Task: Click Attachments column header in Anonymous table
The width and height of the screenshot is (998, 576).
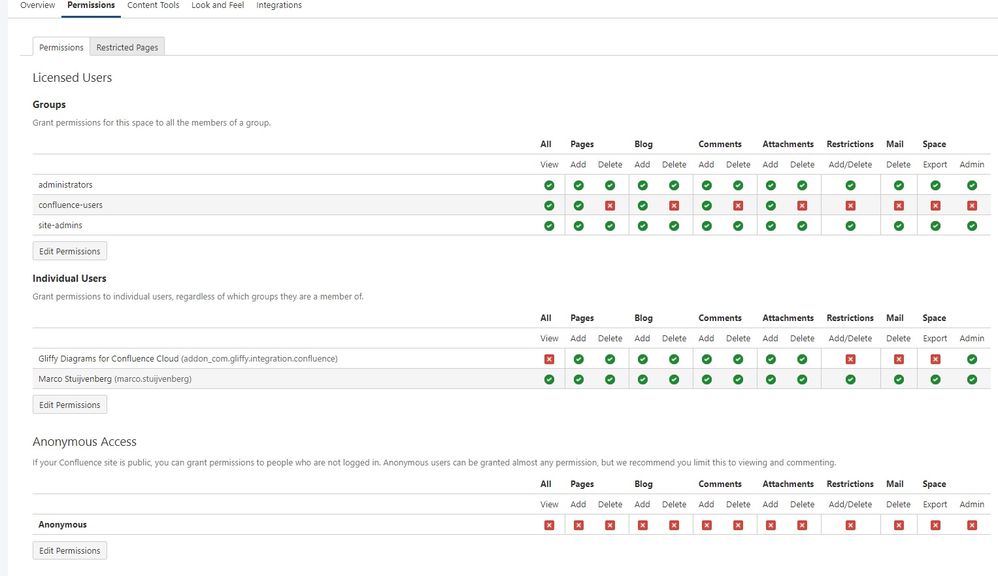Action: pyautogui.click(x=788, y=484)
